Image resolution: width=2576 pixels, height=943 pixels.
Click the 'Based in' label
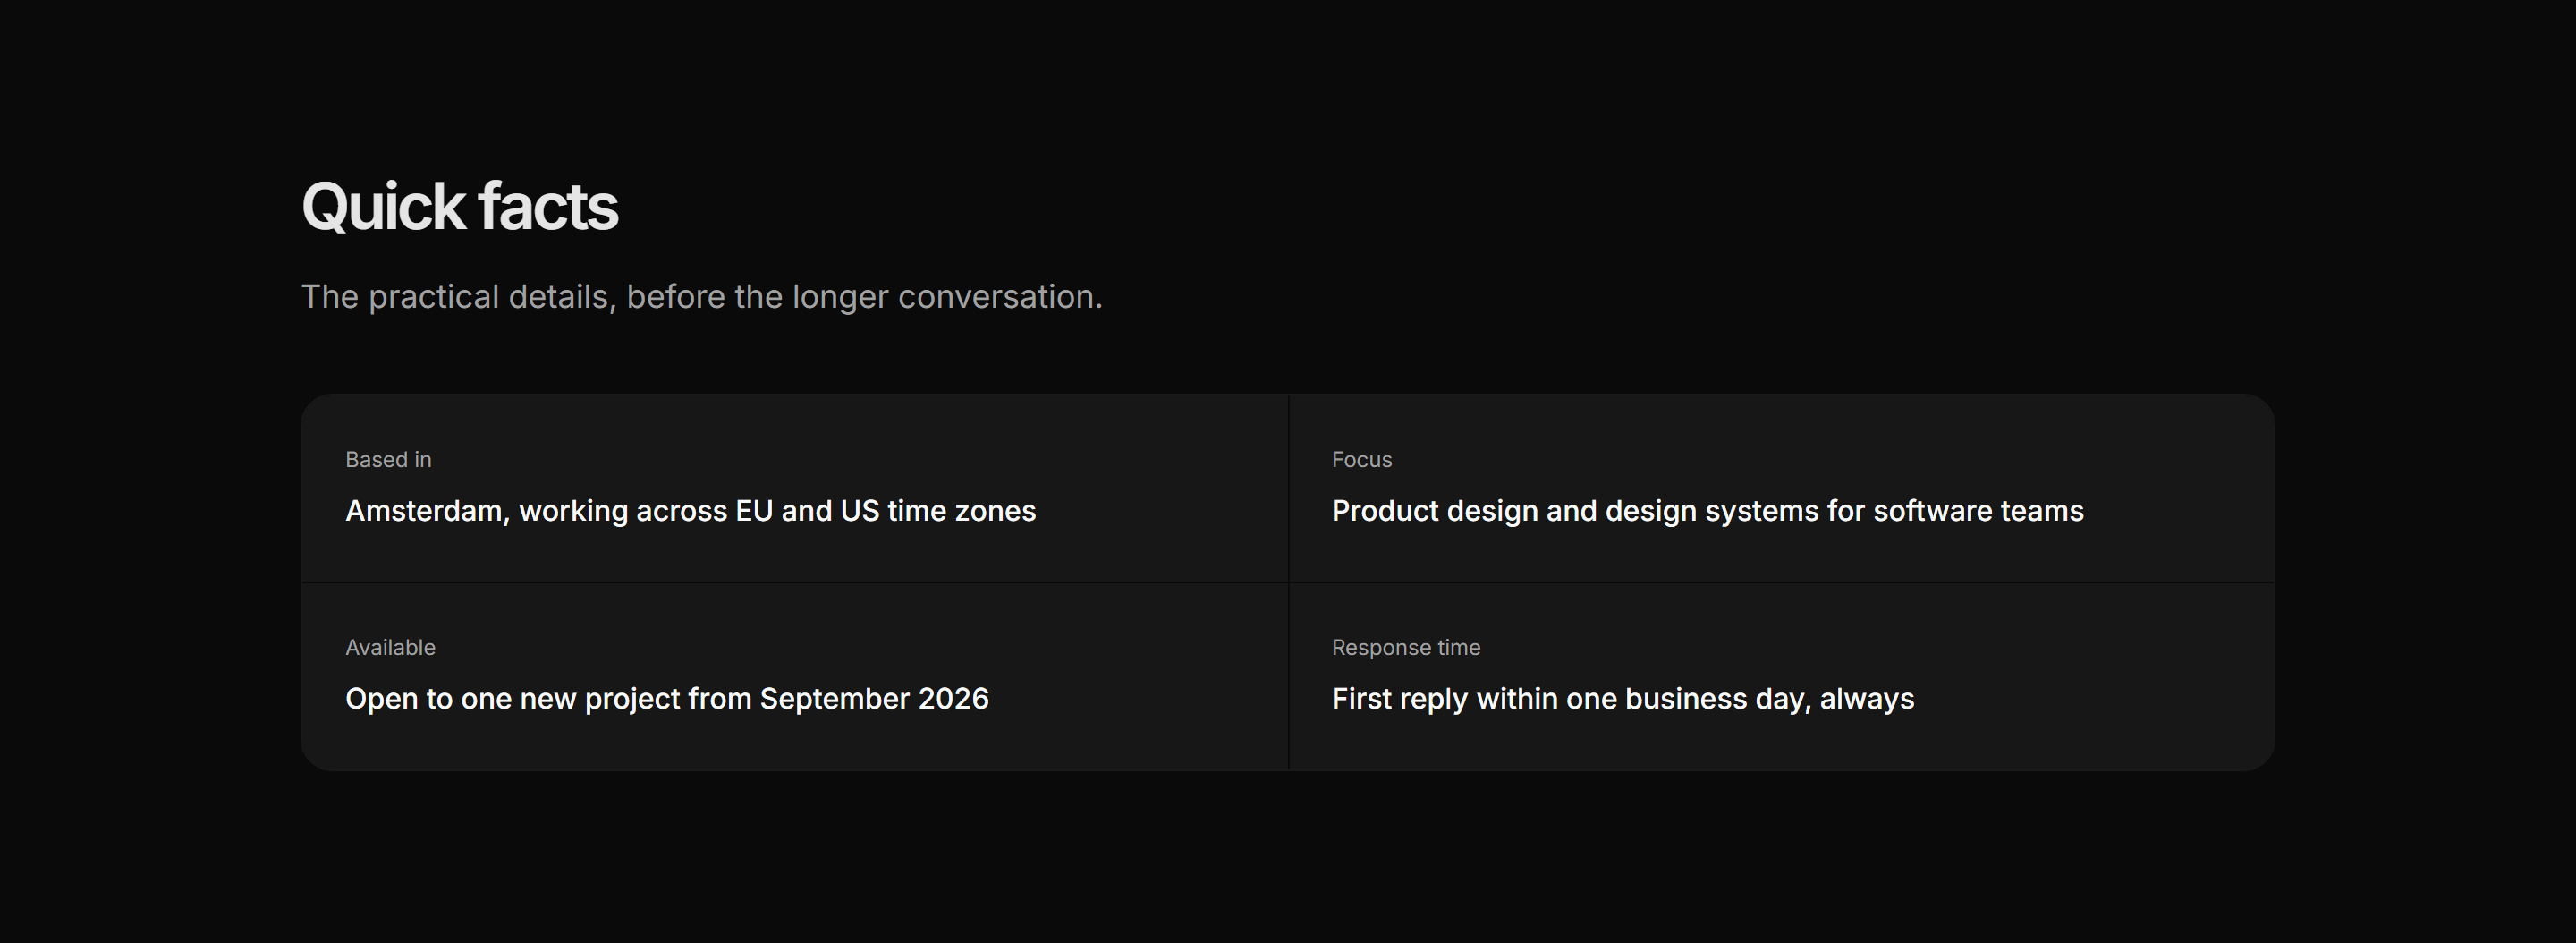coord(388,459)
